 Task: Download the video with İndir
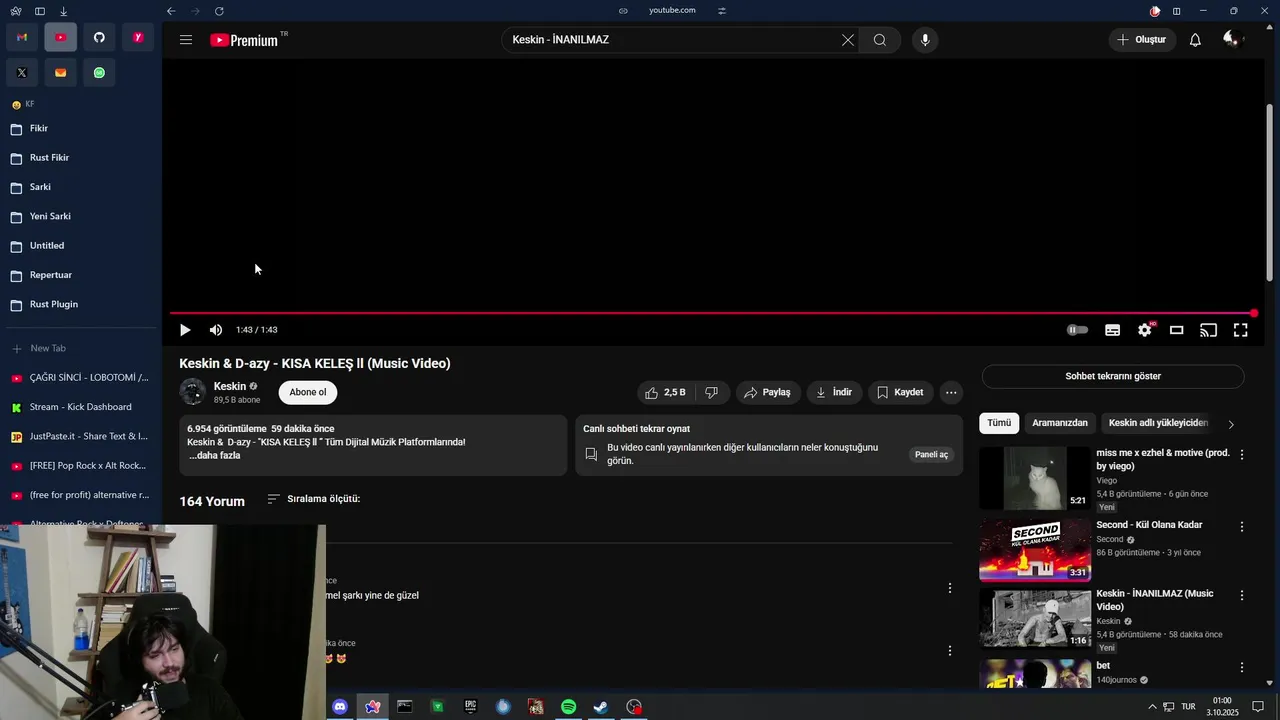pos(834,392)
